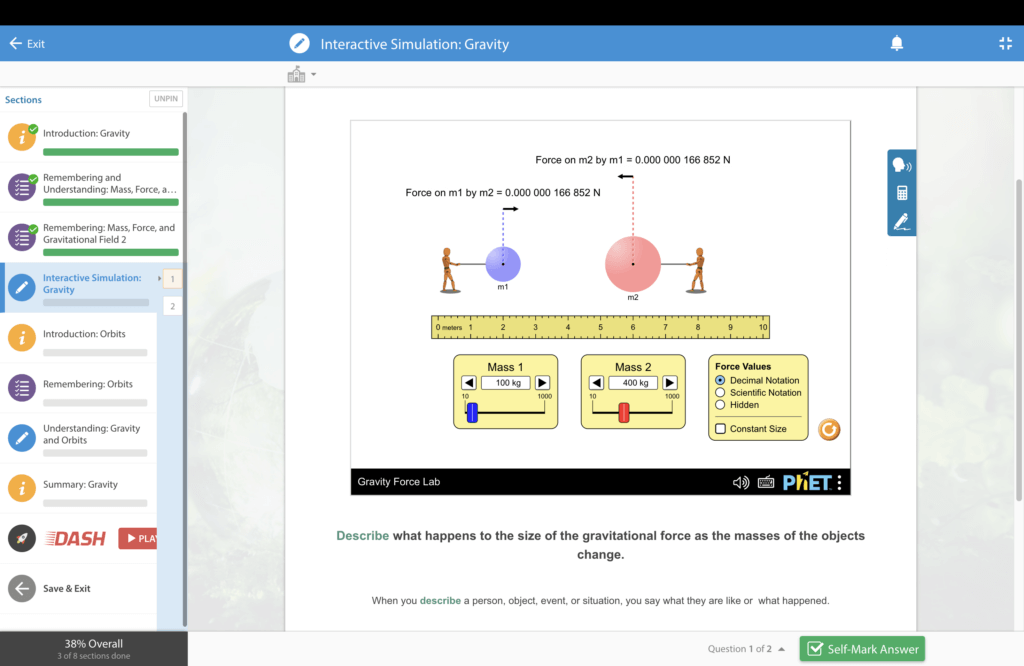The image size is (1024, 666).
Task: Click the notification bell
Action: 896,43
